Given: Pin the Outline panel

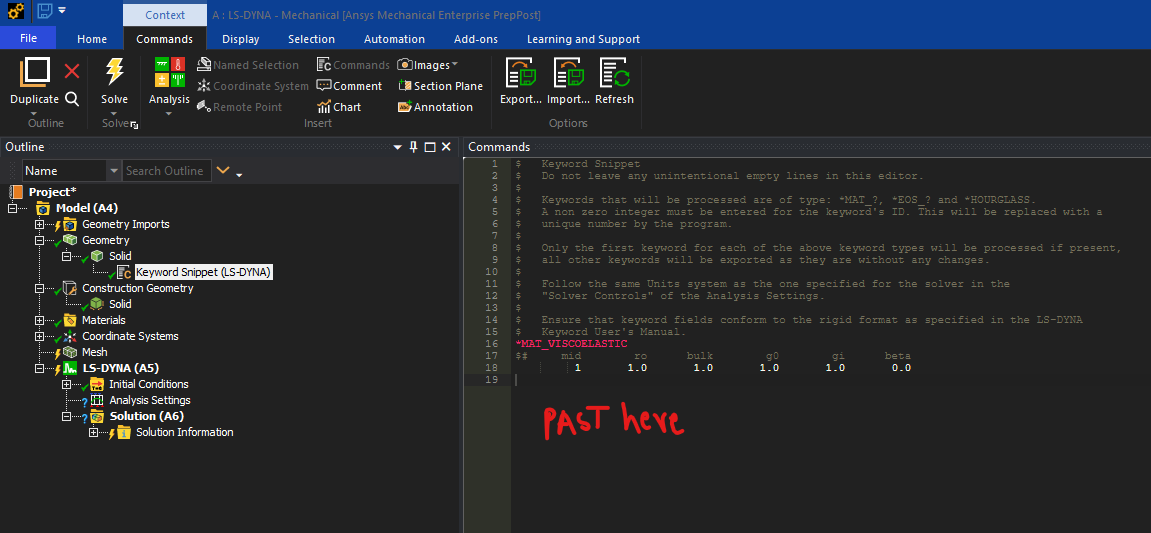Looking at the screenshot, I should click(x=414, y=147).
